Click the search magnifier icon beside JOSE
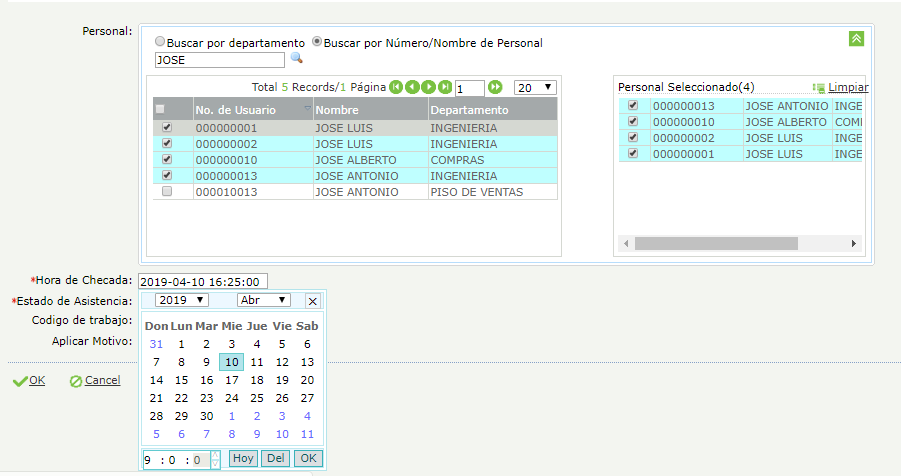Image resolution: width=901 pixels, height=476 pixels. pyautogui.click(x=297, y=58)
